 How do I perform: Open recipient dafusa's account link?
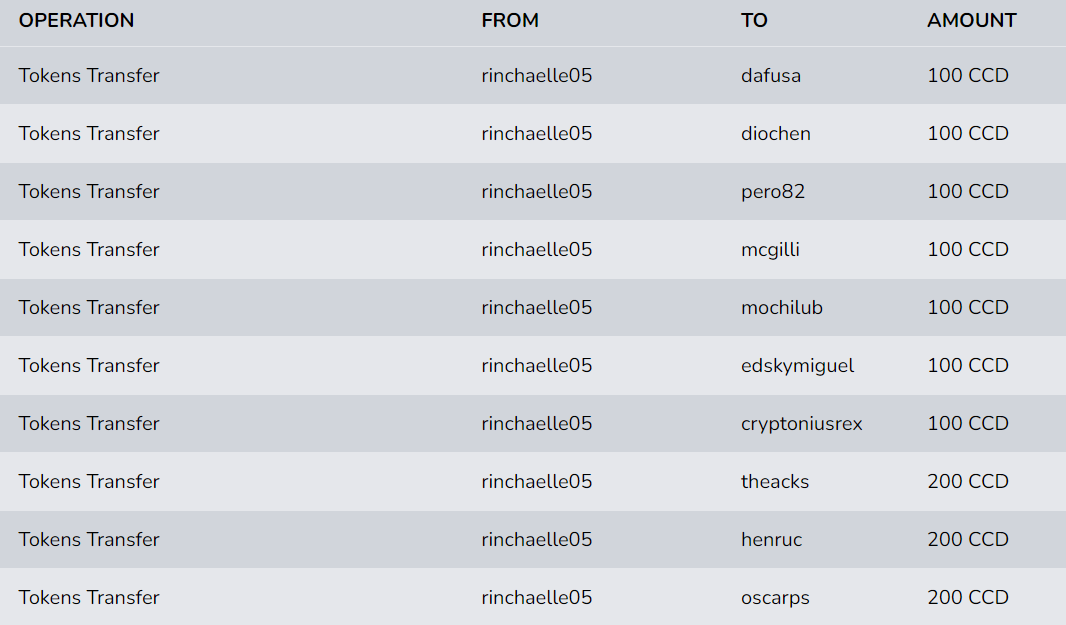771,75
